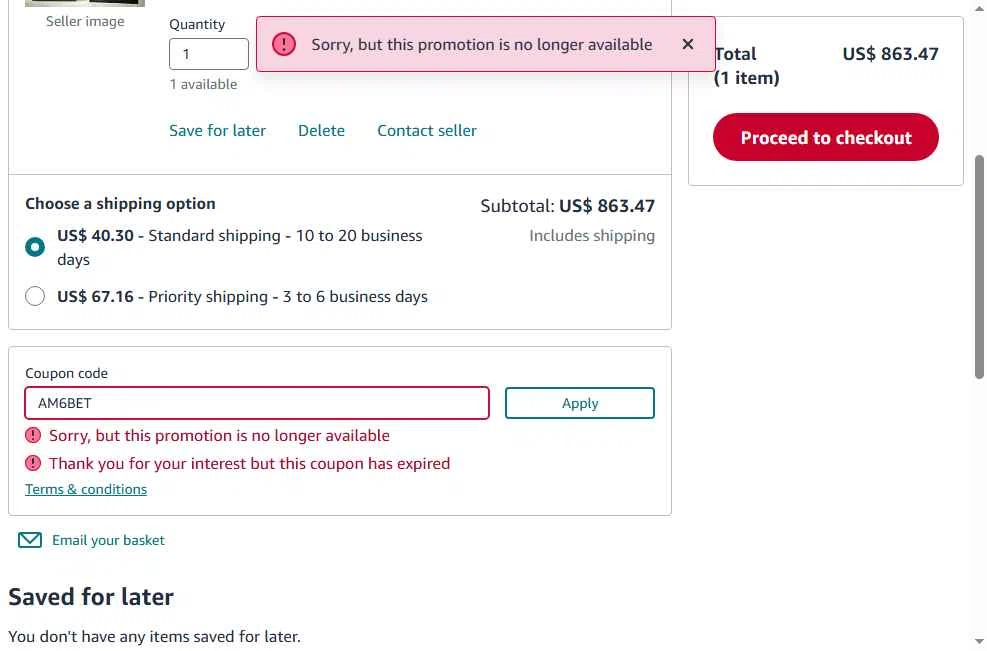Click the error icon beside 'coupon has expired'
This screenshot has height=651, width=987.
34,463
